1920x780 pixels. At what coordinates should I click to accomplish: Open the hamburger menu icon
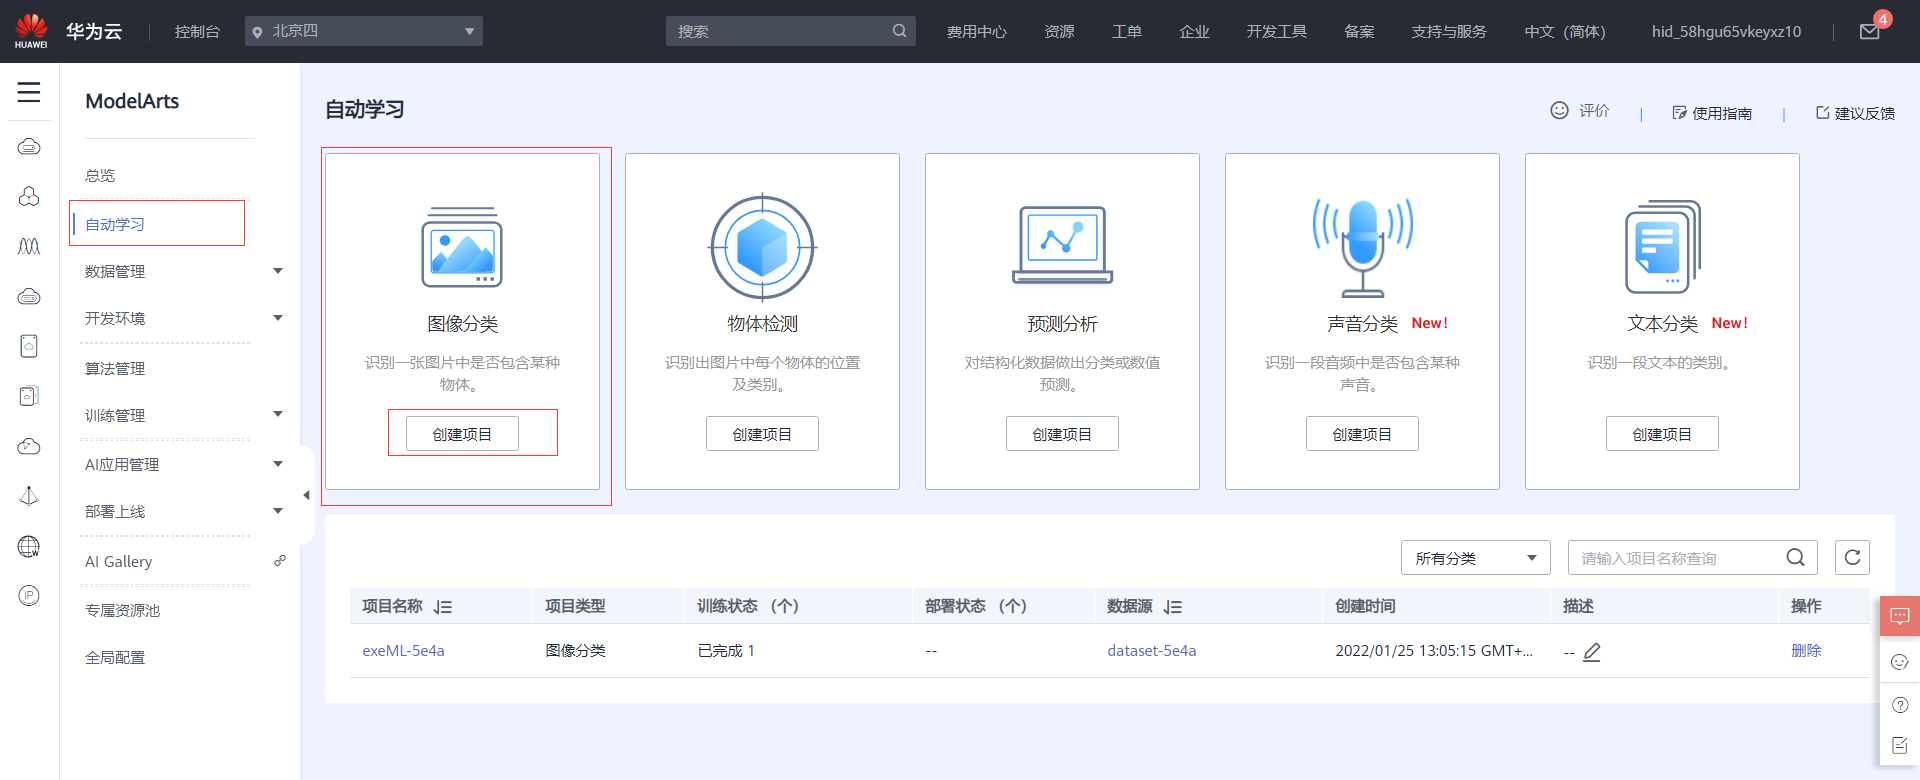tap(29, 93)
